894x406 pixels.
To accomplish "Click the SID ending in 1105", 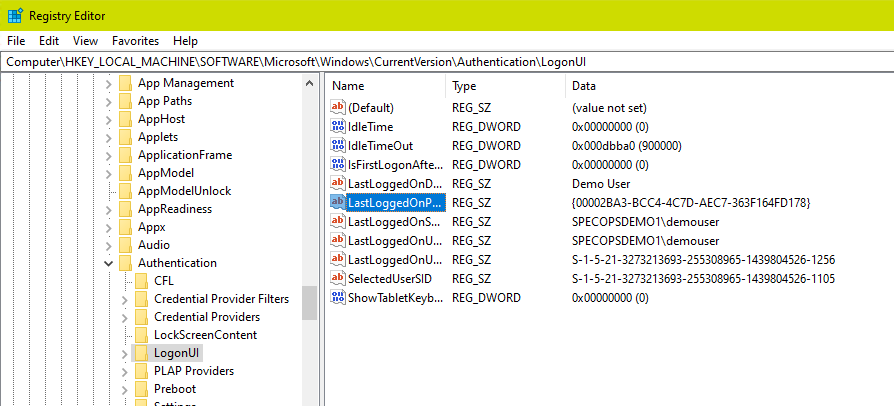I will tap(703, 279).
